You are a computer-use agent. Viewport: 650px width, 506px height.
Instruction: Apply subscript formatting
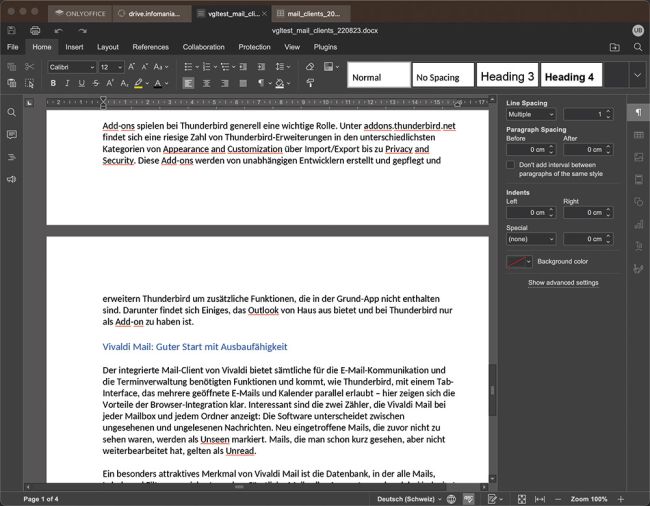(x=124, y=83)
